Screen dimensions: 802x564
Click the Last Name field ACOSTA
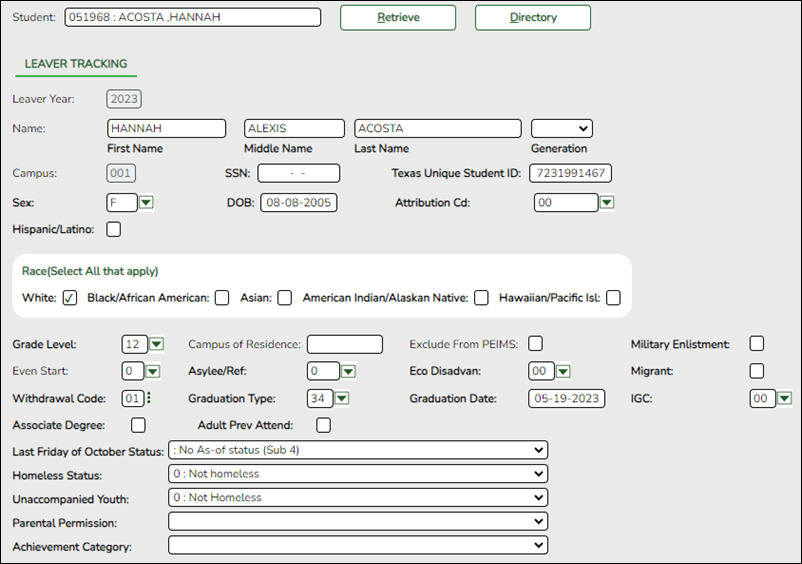tap(438, 128)
